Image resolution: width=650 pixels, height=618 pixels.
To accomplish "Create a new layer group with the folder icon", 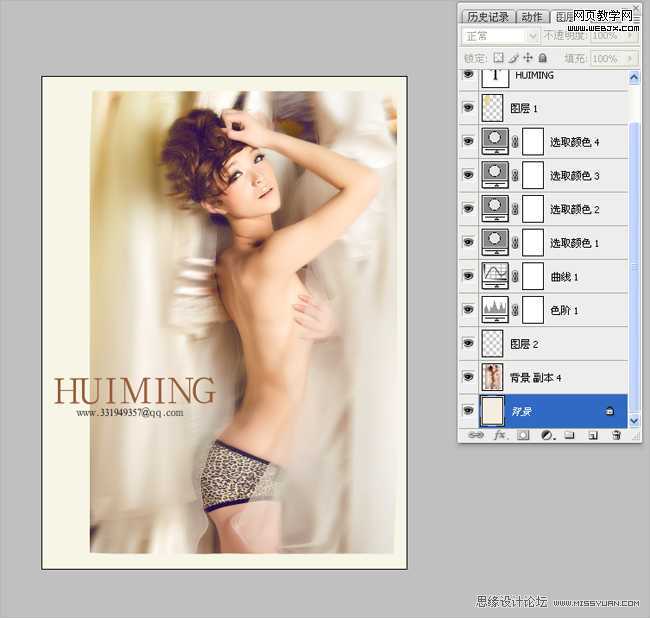I will coord(569,436).
